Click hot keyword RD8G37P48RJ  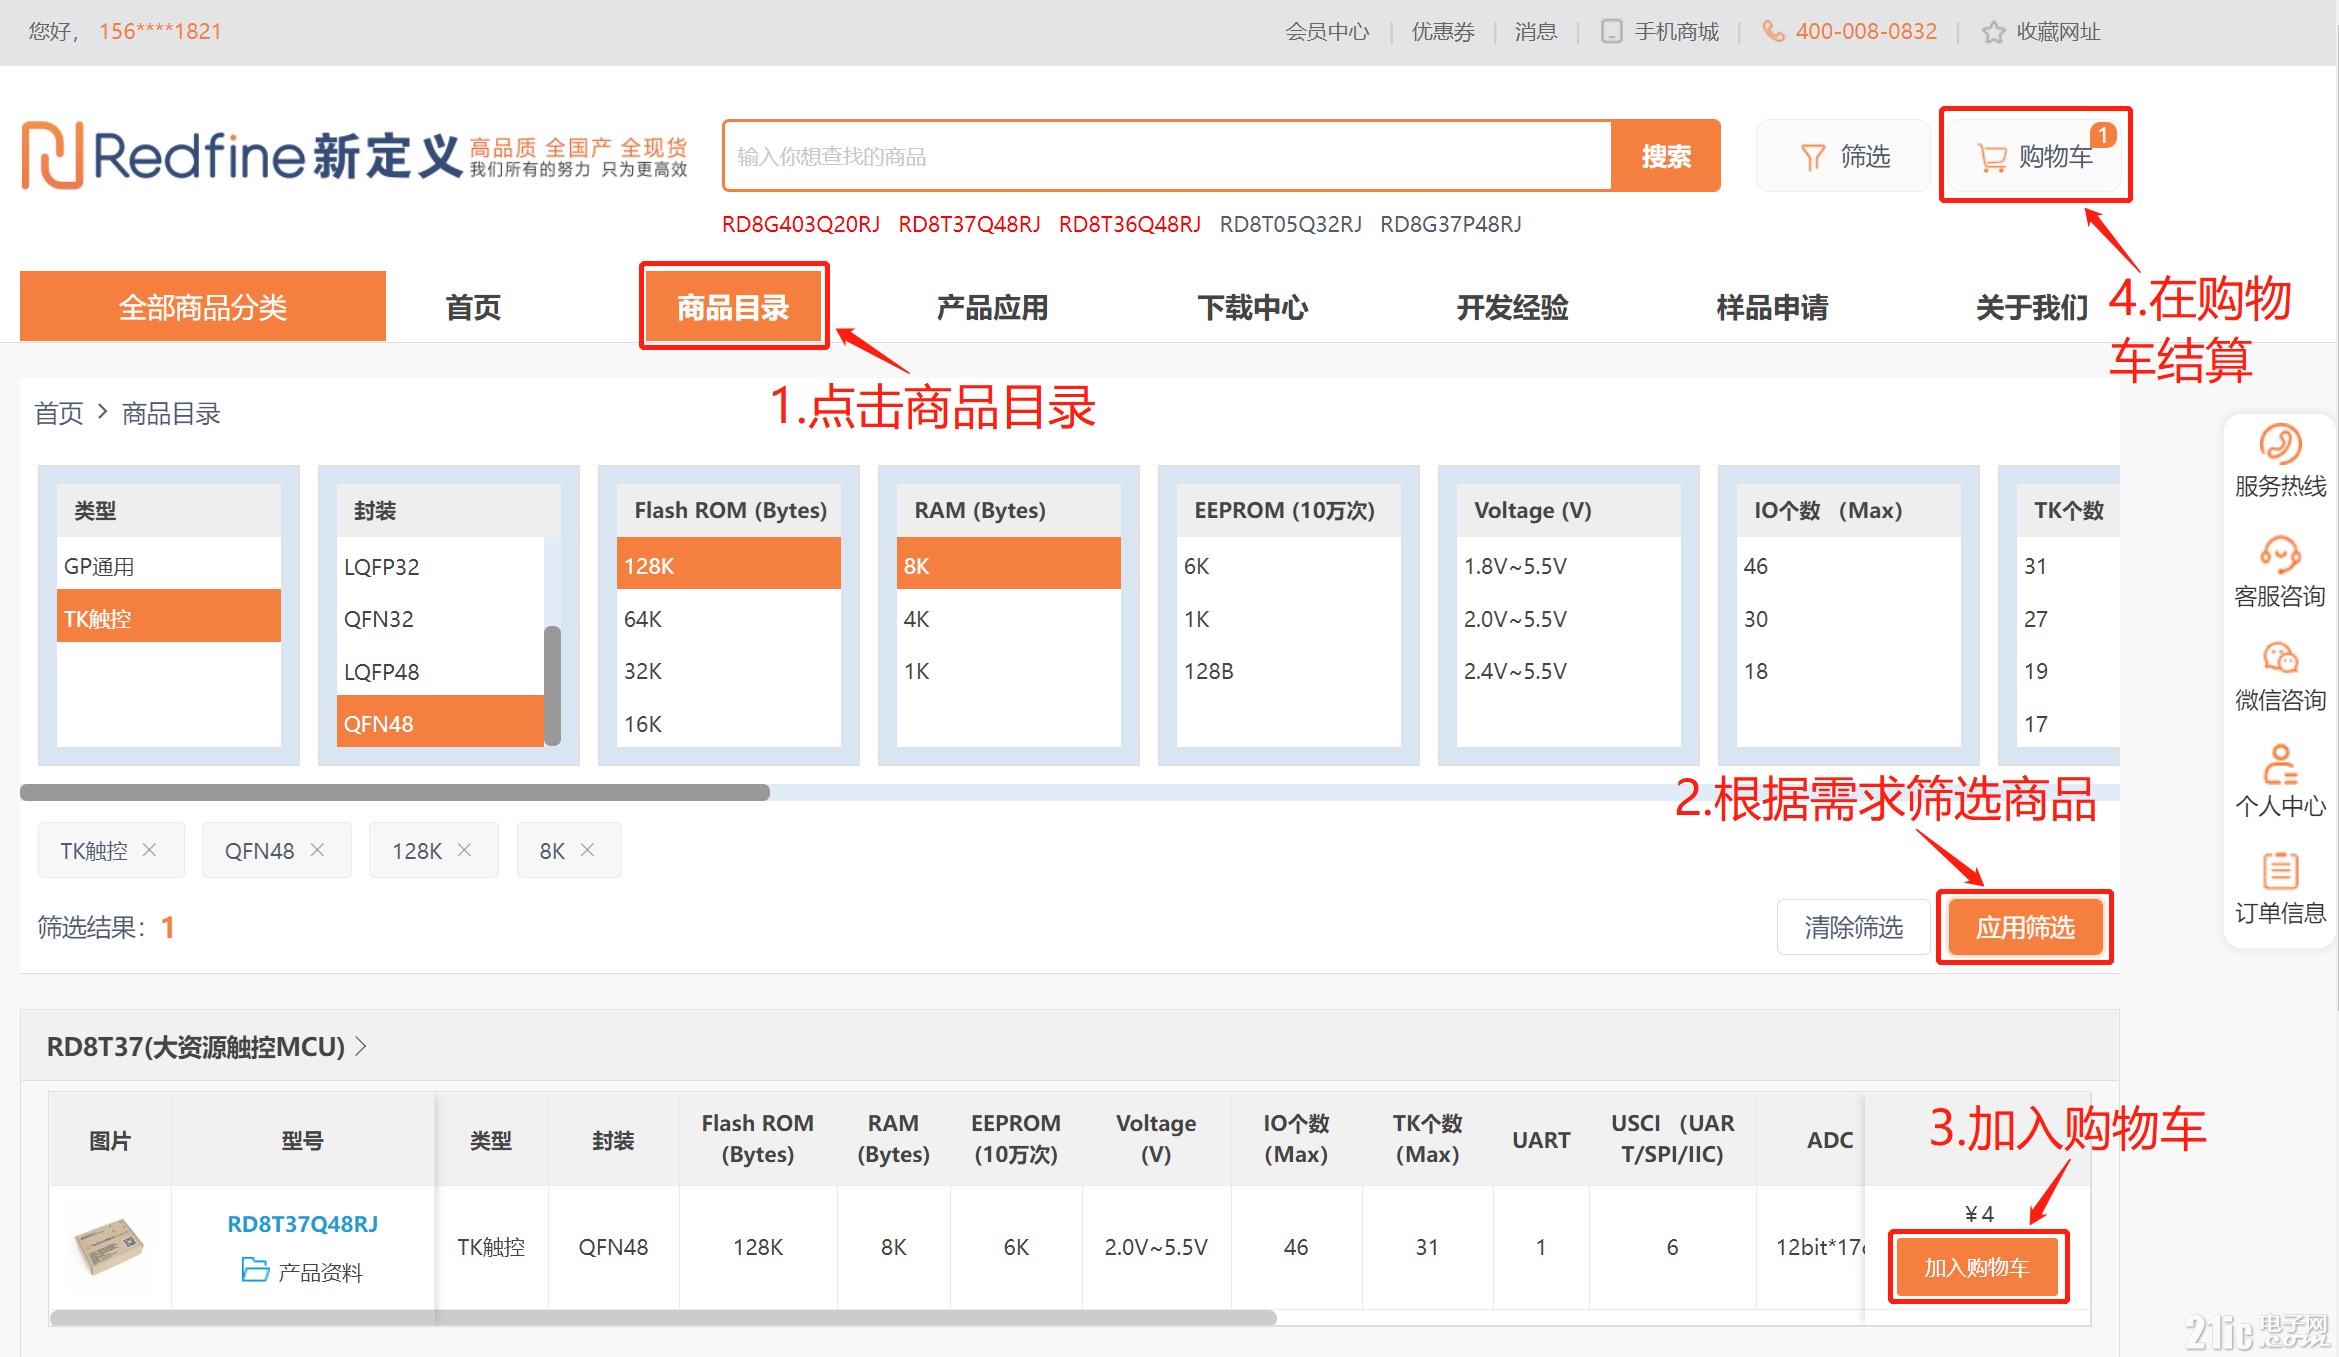pos(1451,224)
